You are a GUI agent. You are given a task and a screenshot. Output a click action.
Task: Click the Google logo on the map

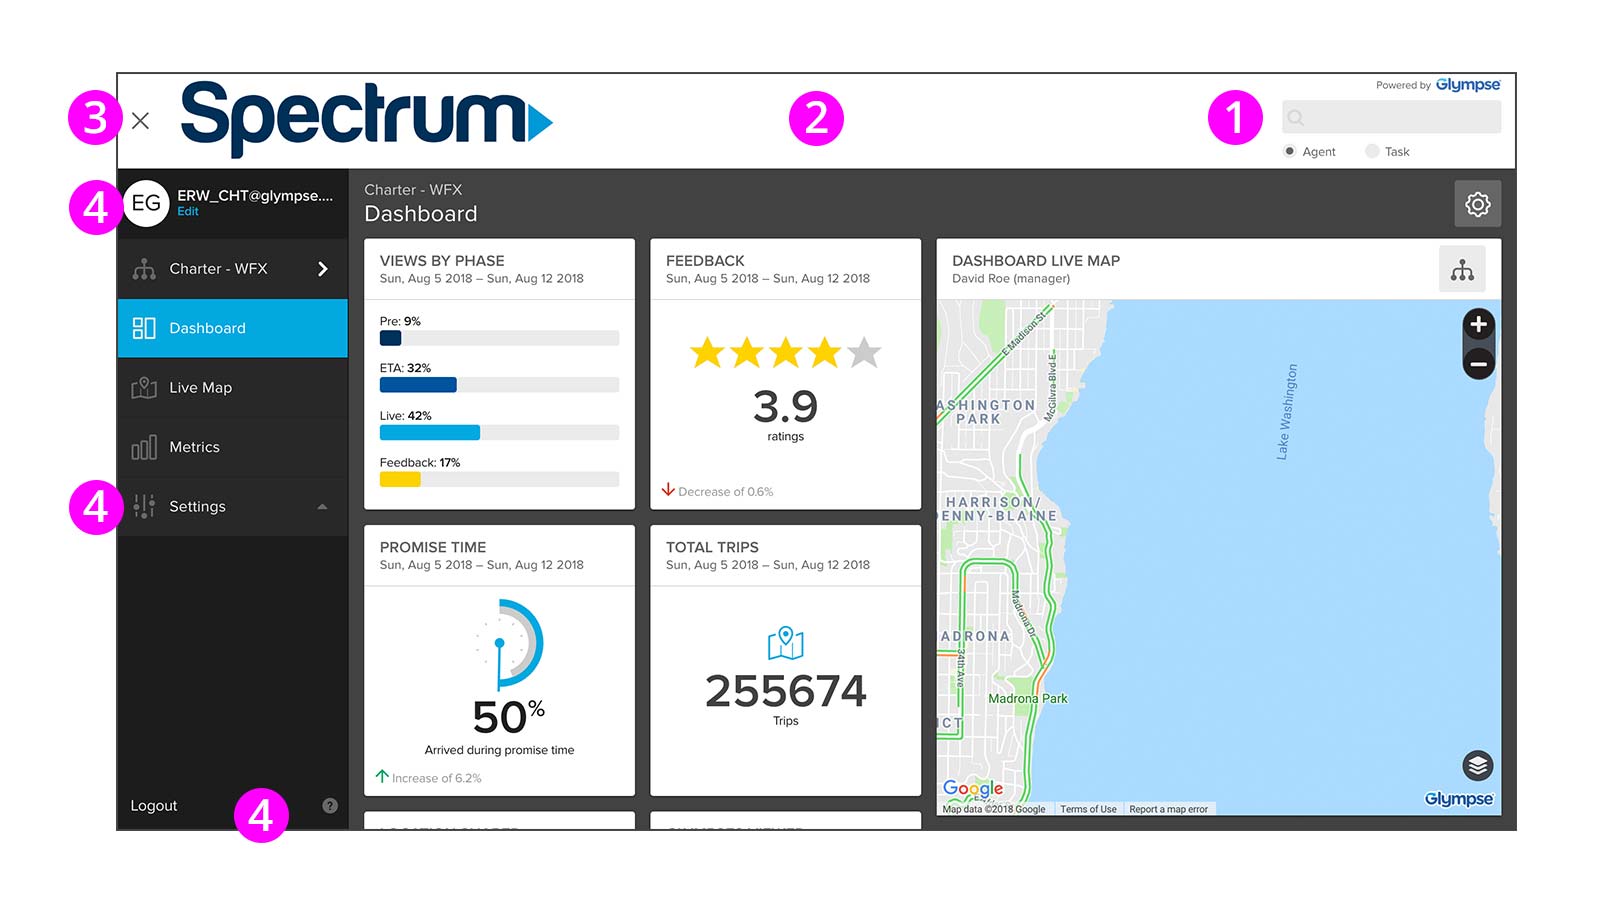973,789
